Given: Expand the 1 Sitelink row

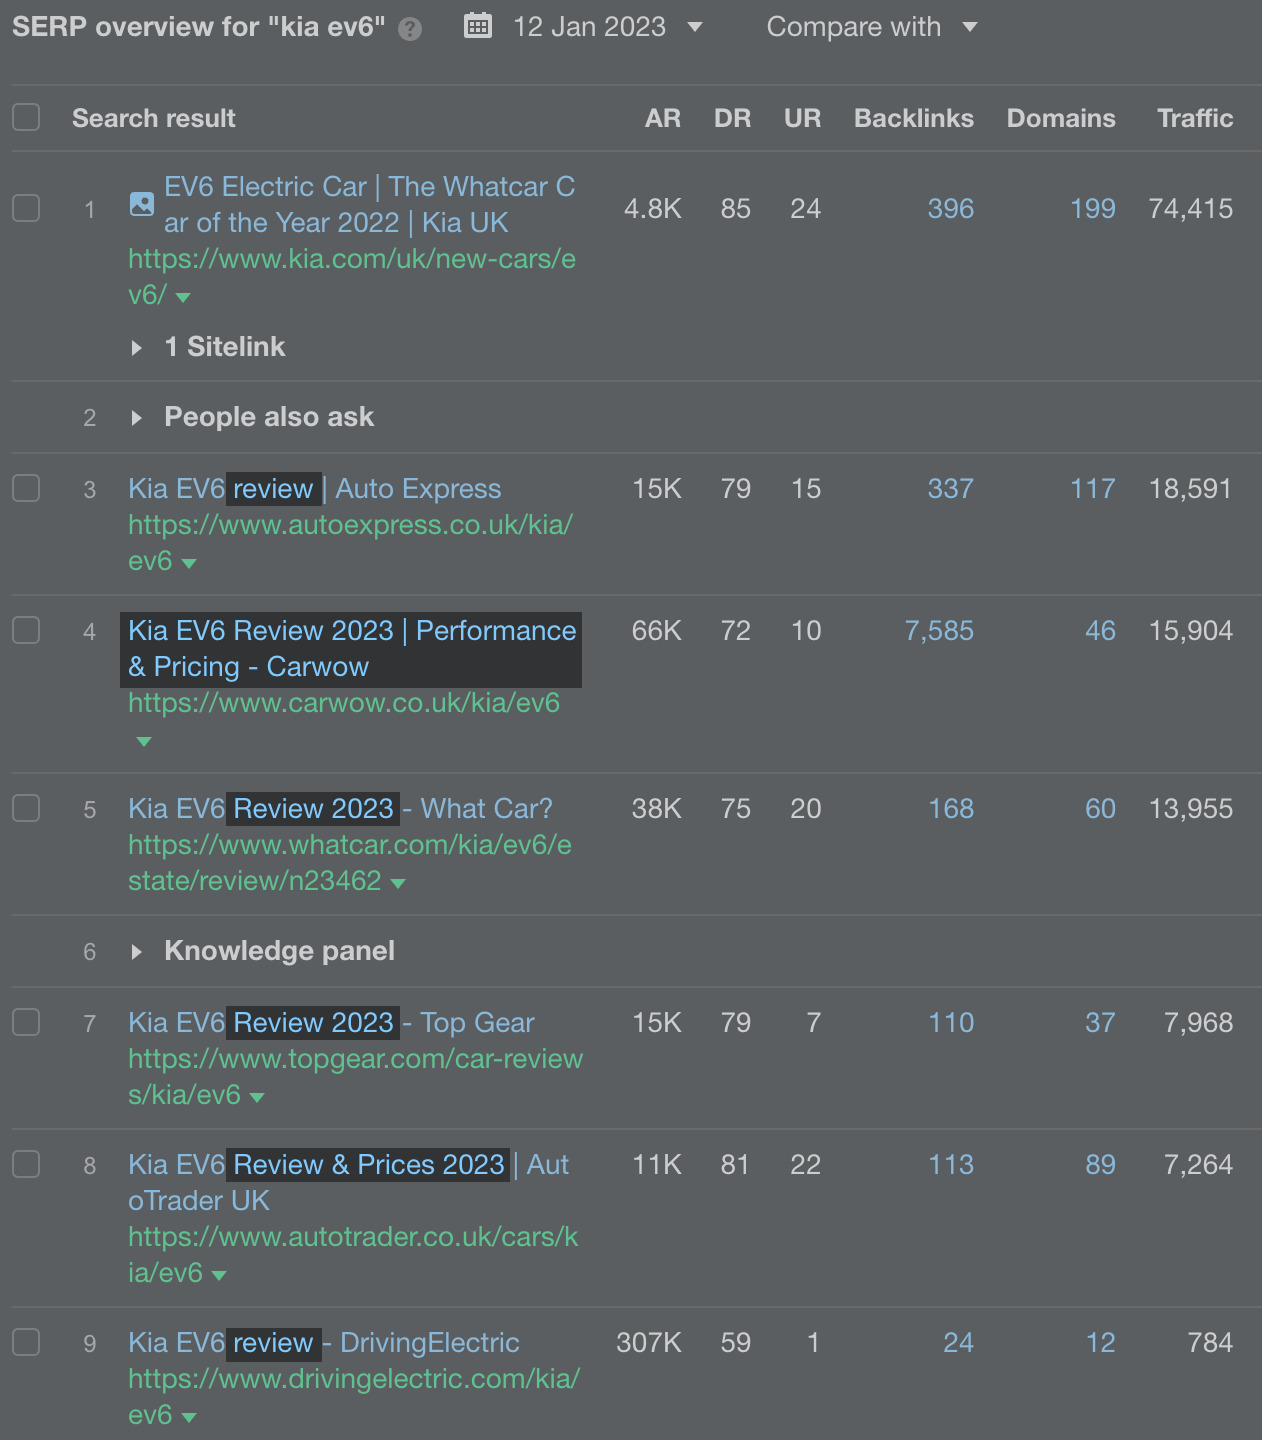Looking at the screenshot, I should [137, 347].
